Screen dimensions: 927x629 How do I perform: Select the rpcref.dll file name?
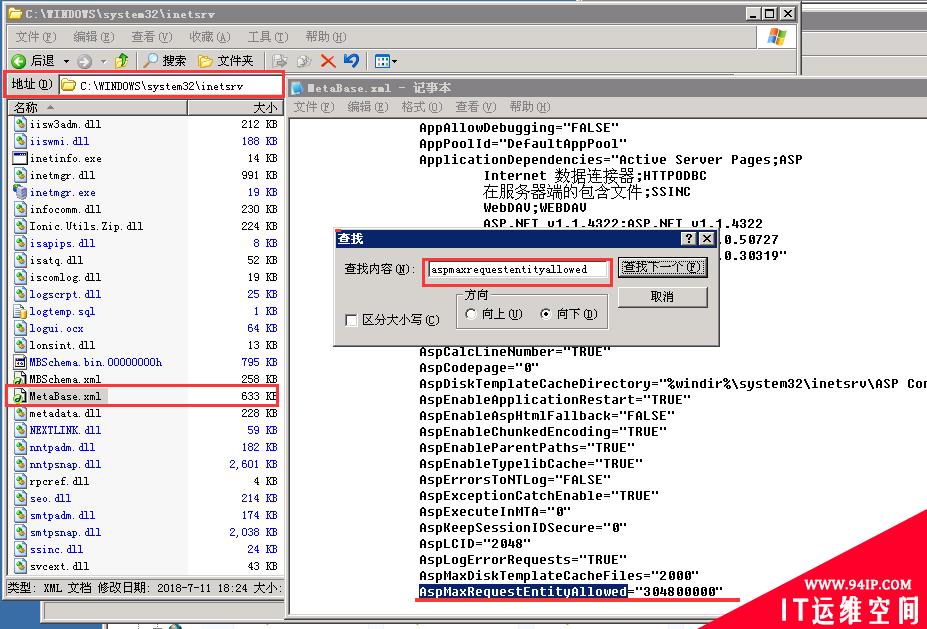pyautogui.click(x=59, y=481)
